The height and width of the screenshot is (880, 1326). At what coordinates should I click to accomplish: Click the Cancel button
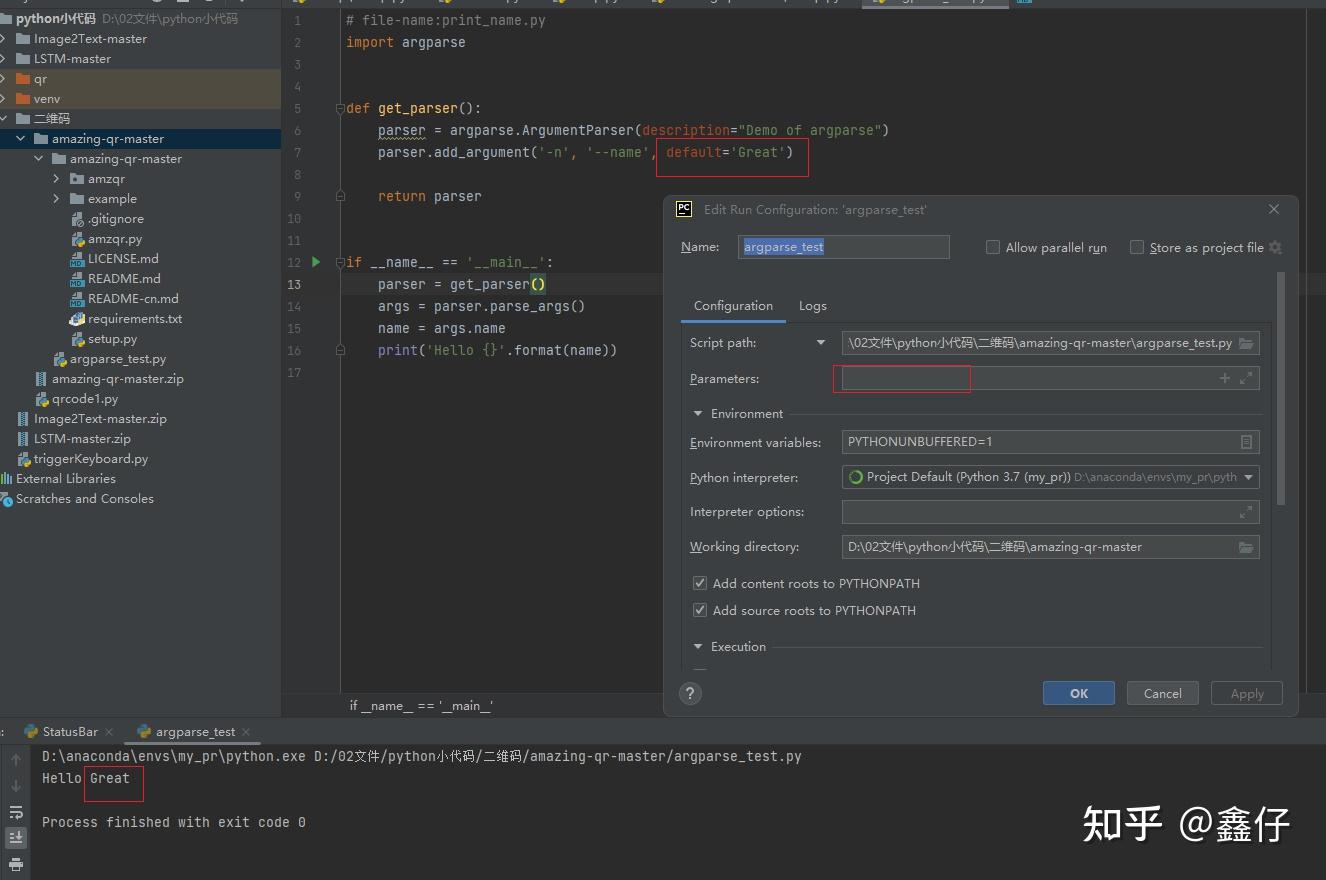tap(1162, 693)
